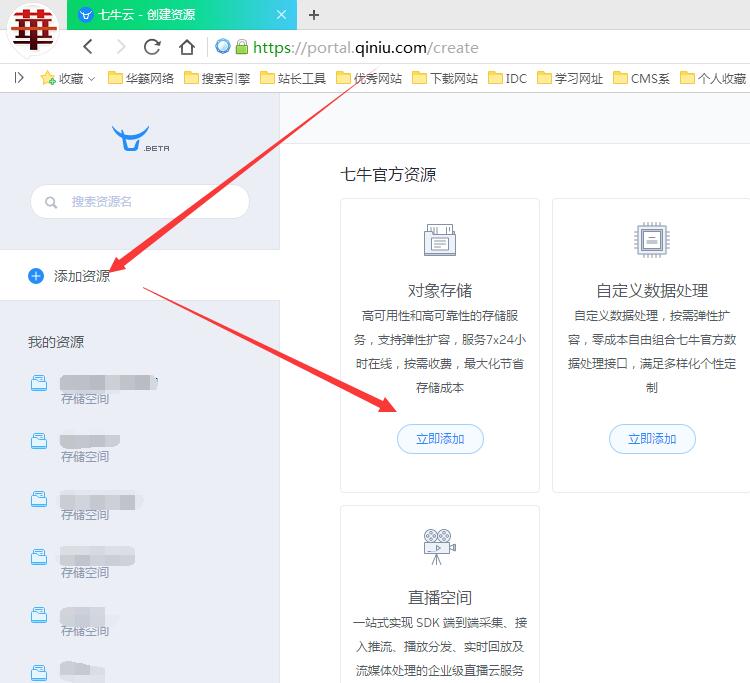The image size is (750, 683).
Task: Select 添加资源 in the sidebar
Action: pyautogui.click(x=140, y=275)
